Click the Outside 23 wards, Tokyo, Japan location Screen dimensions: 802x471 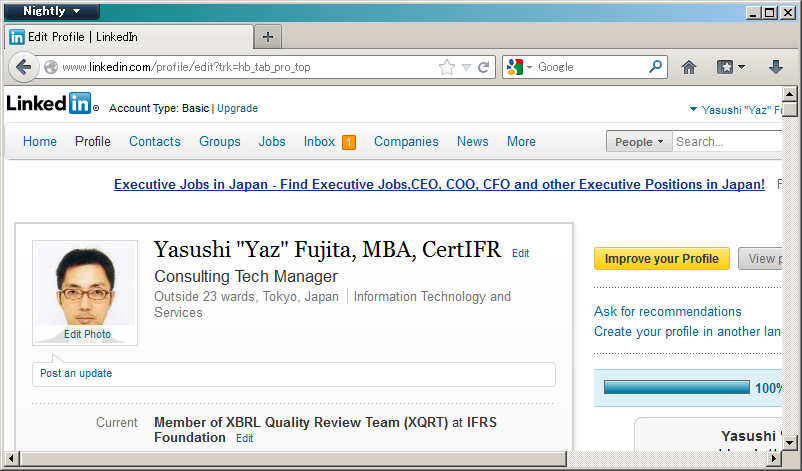pos(247,297)
